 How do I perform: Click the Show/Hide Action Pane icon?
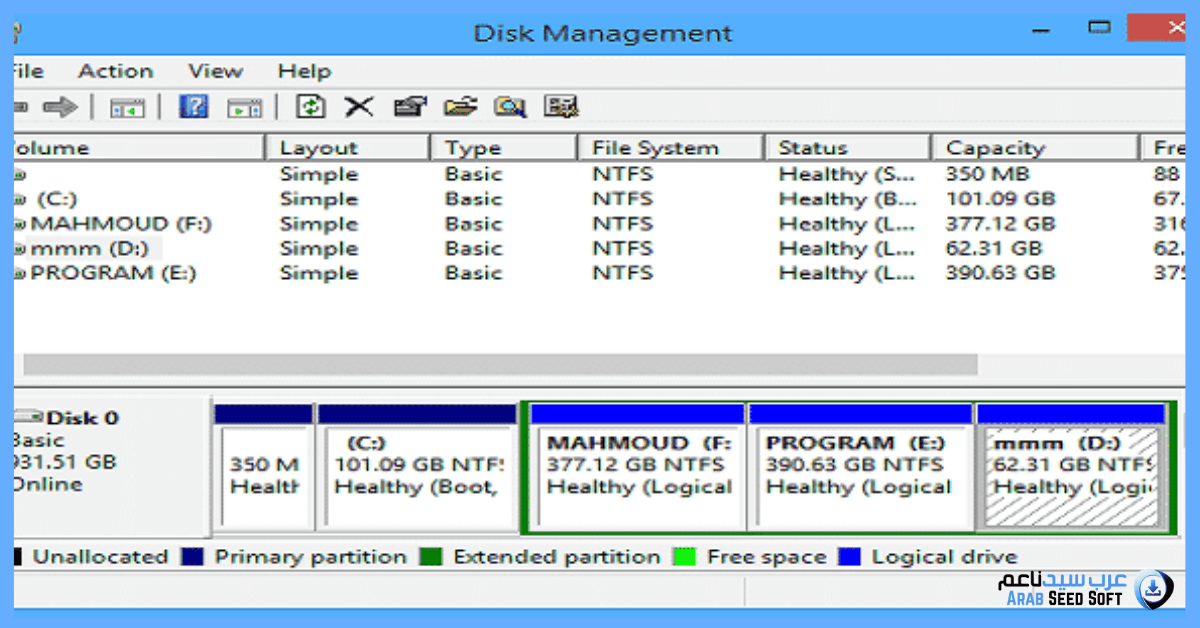[244, 107]
